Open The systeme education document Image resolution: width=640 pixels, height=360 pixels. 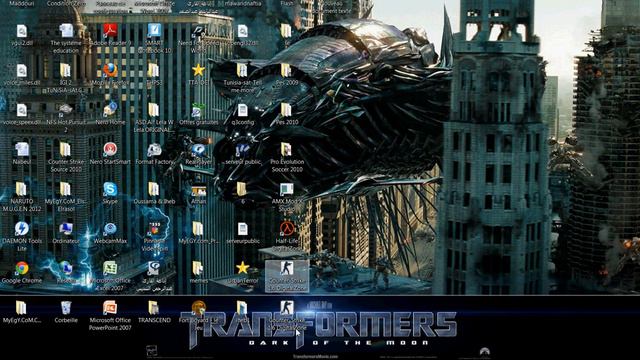click(66, 31)
